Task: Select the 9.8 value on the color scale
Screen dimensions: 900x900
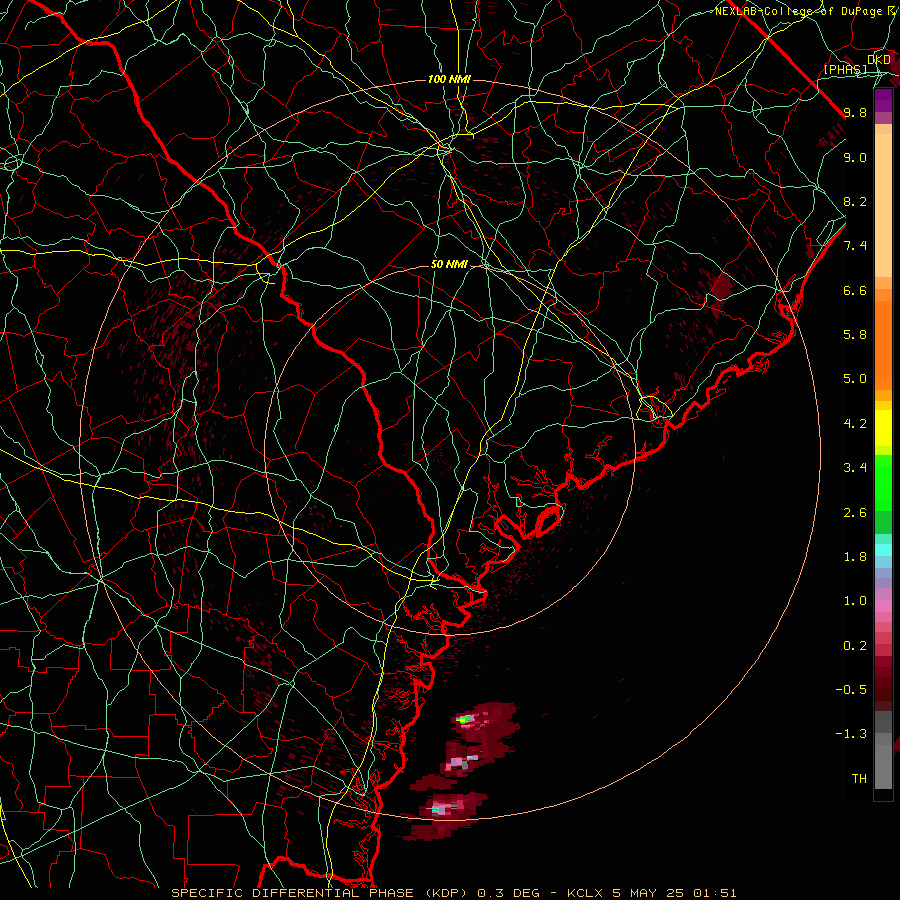Action: coord(855,112)
